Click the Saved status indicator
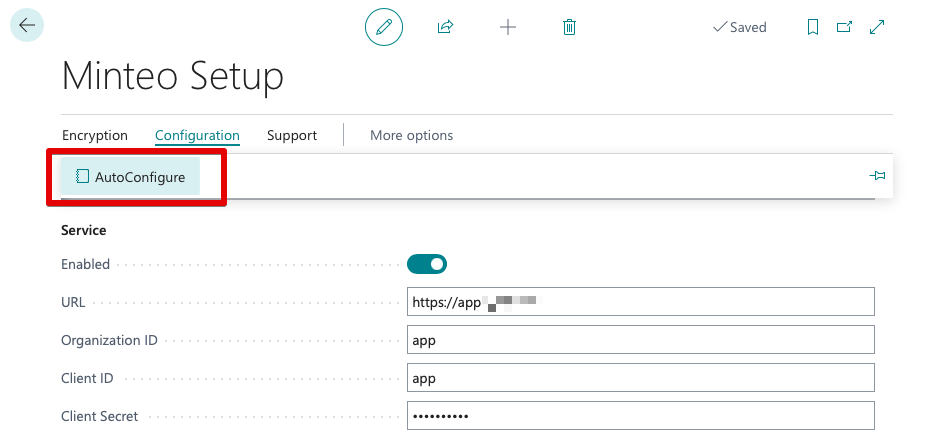 740,27
